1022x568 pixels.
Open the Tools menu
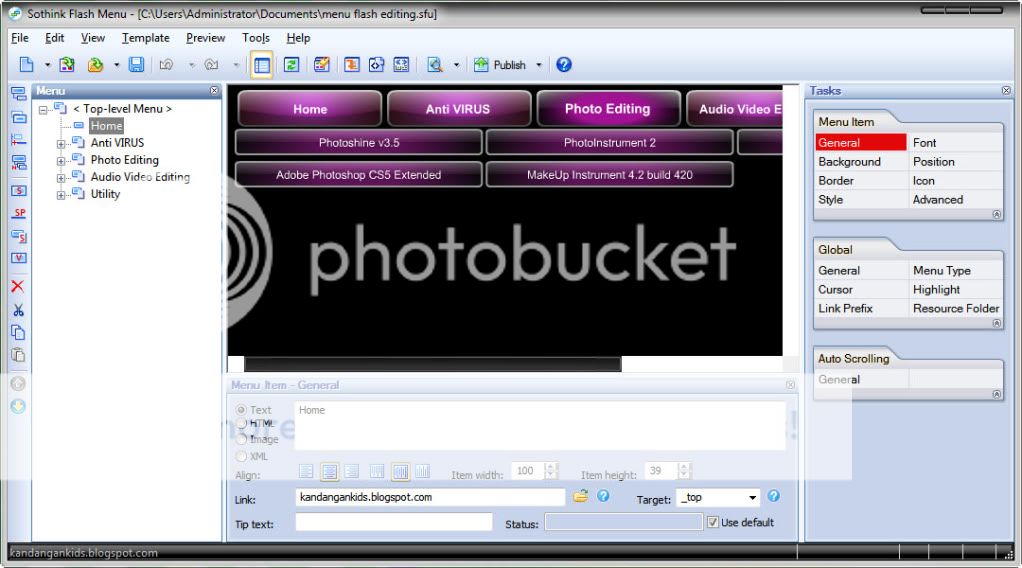(x=256, y=38)
